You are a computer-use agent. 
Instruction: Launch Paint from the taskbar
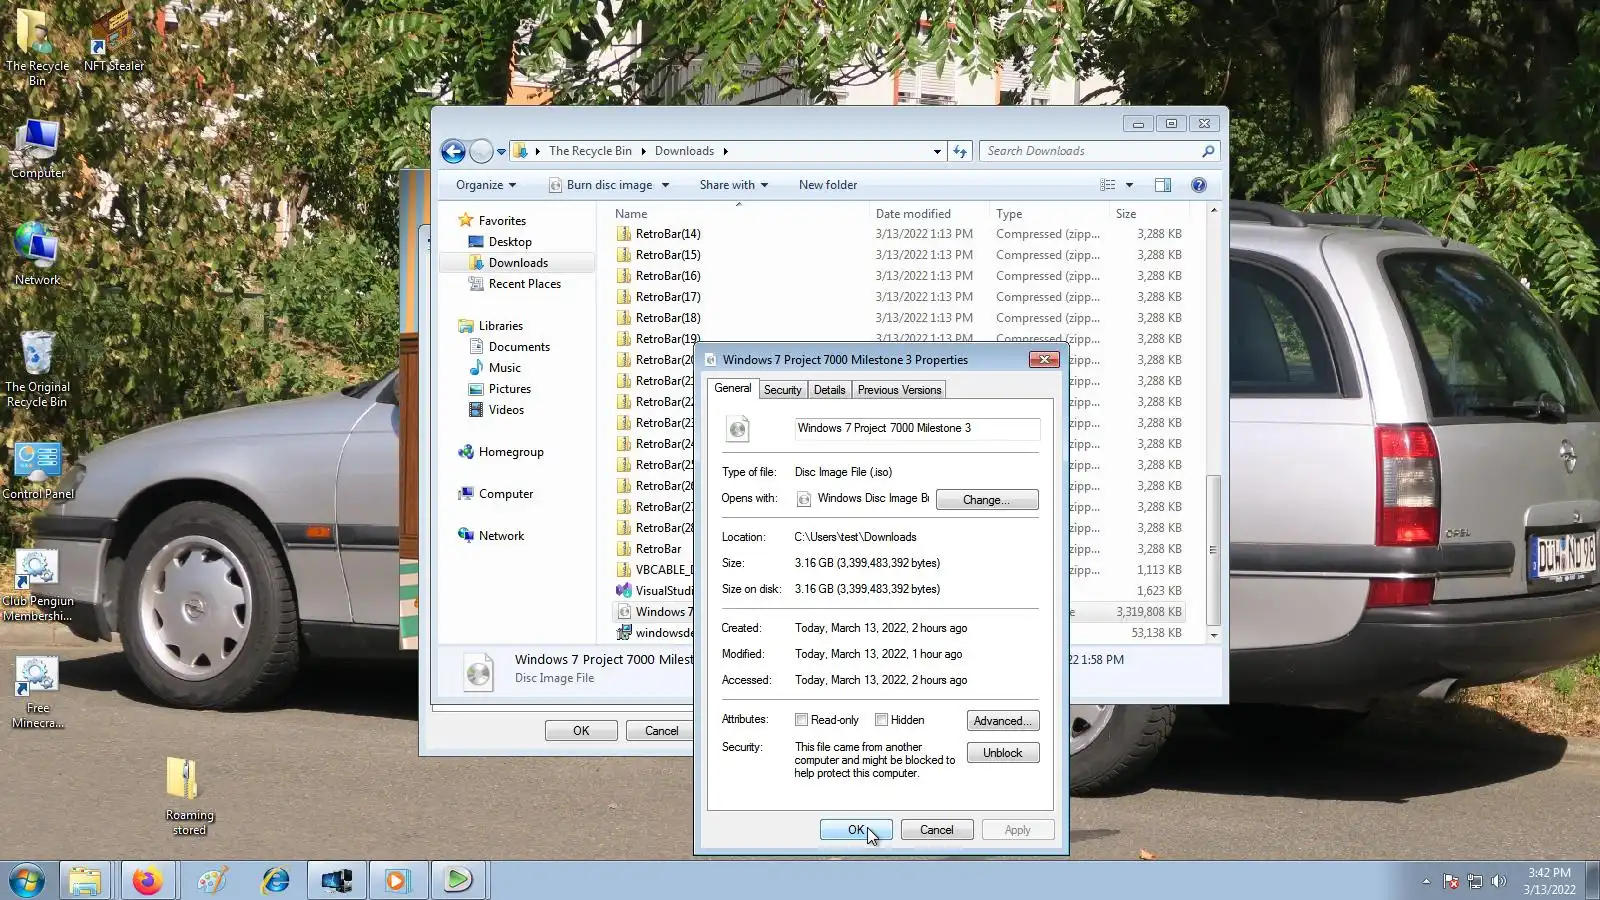coord(212,881)
